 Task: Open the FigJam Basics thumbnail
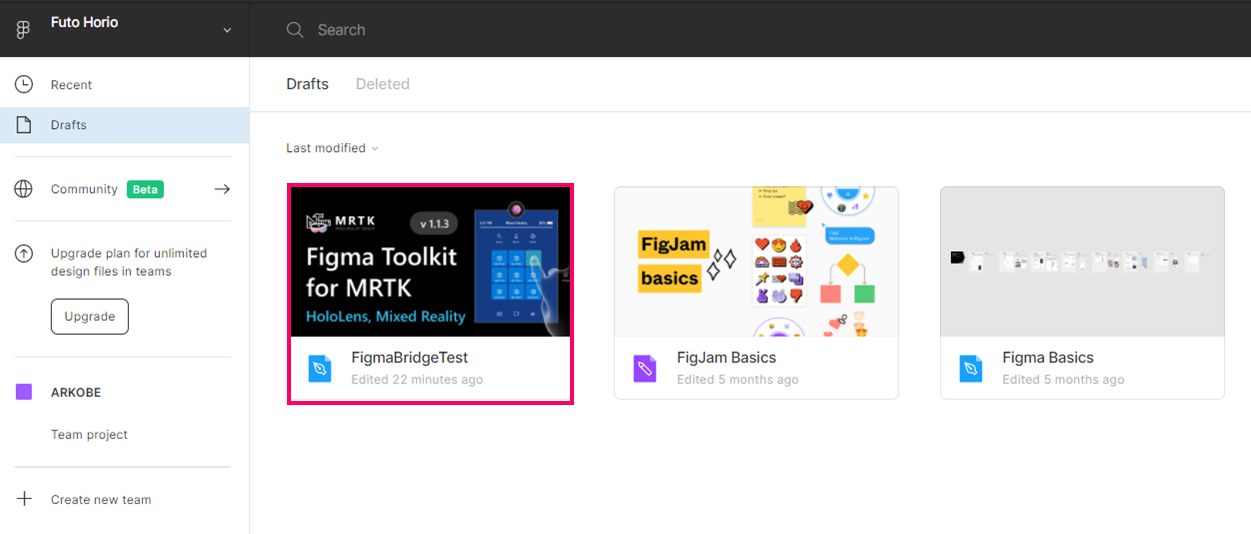[x=756, y=261]
